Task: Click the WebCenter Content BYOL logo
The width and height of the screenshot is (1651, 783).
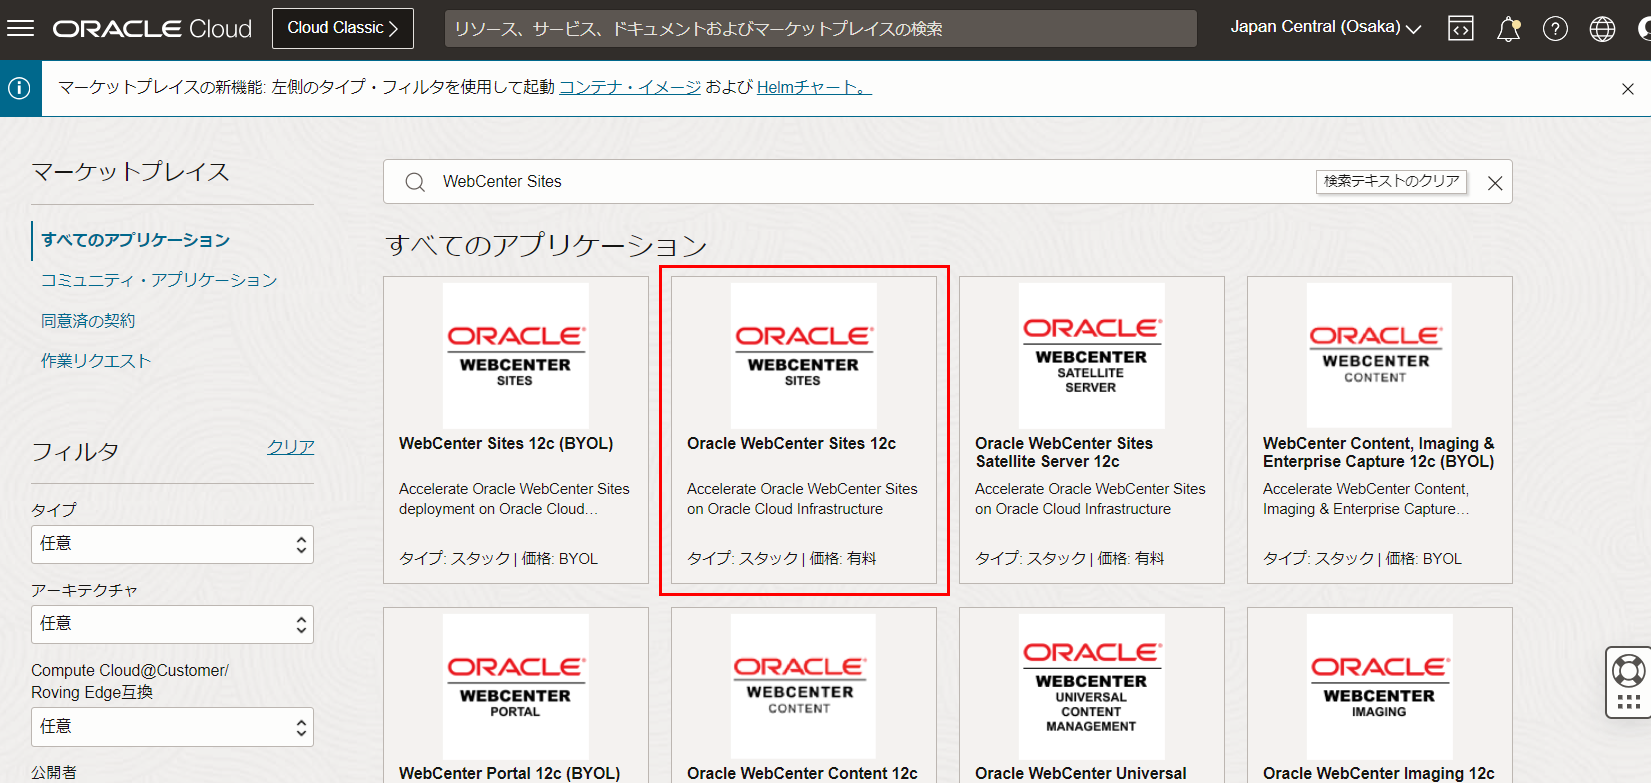Action: (x=1380, y=356)
